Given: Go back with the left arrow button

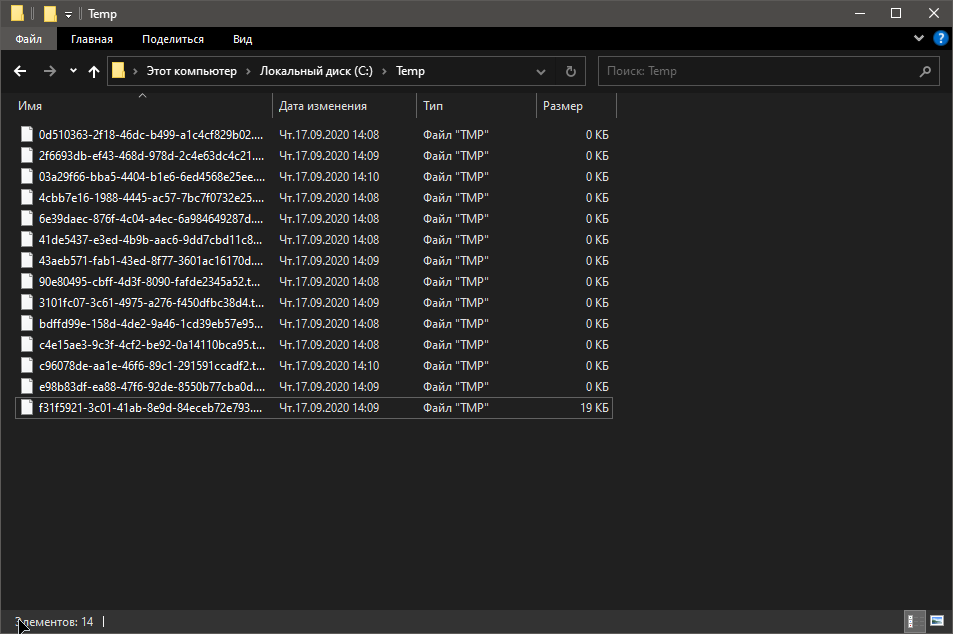Looking at the screenshot, I should tap(20, 71).
